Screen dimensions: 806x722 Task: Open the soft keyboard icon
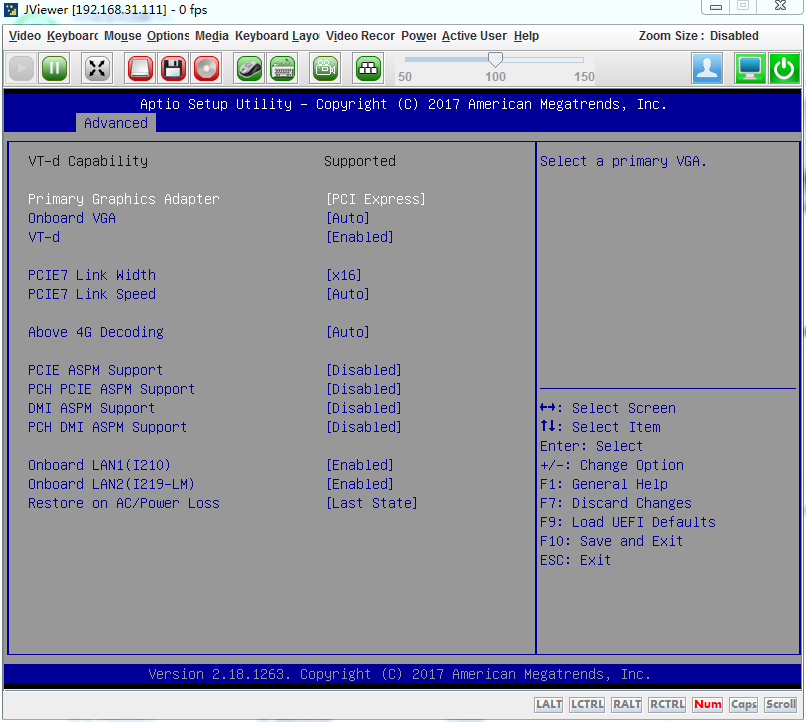pyautogui.click(x=282, y=68)
